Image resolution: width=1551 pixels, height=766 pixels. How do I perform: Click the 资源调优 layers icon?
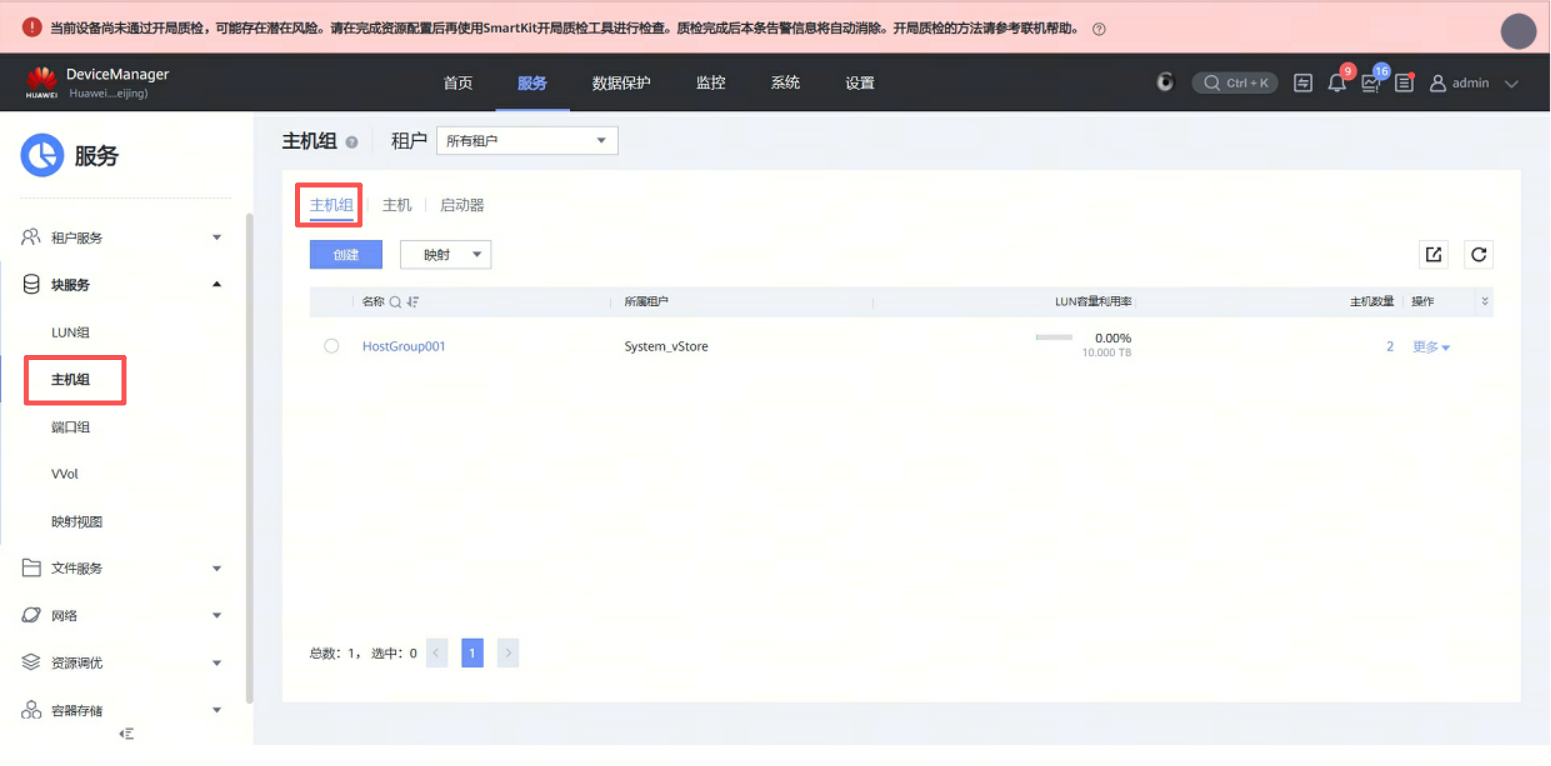(x=31, y=662)
